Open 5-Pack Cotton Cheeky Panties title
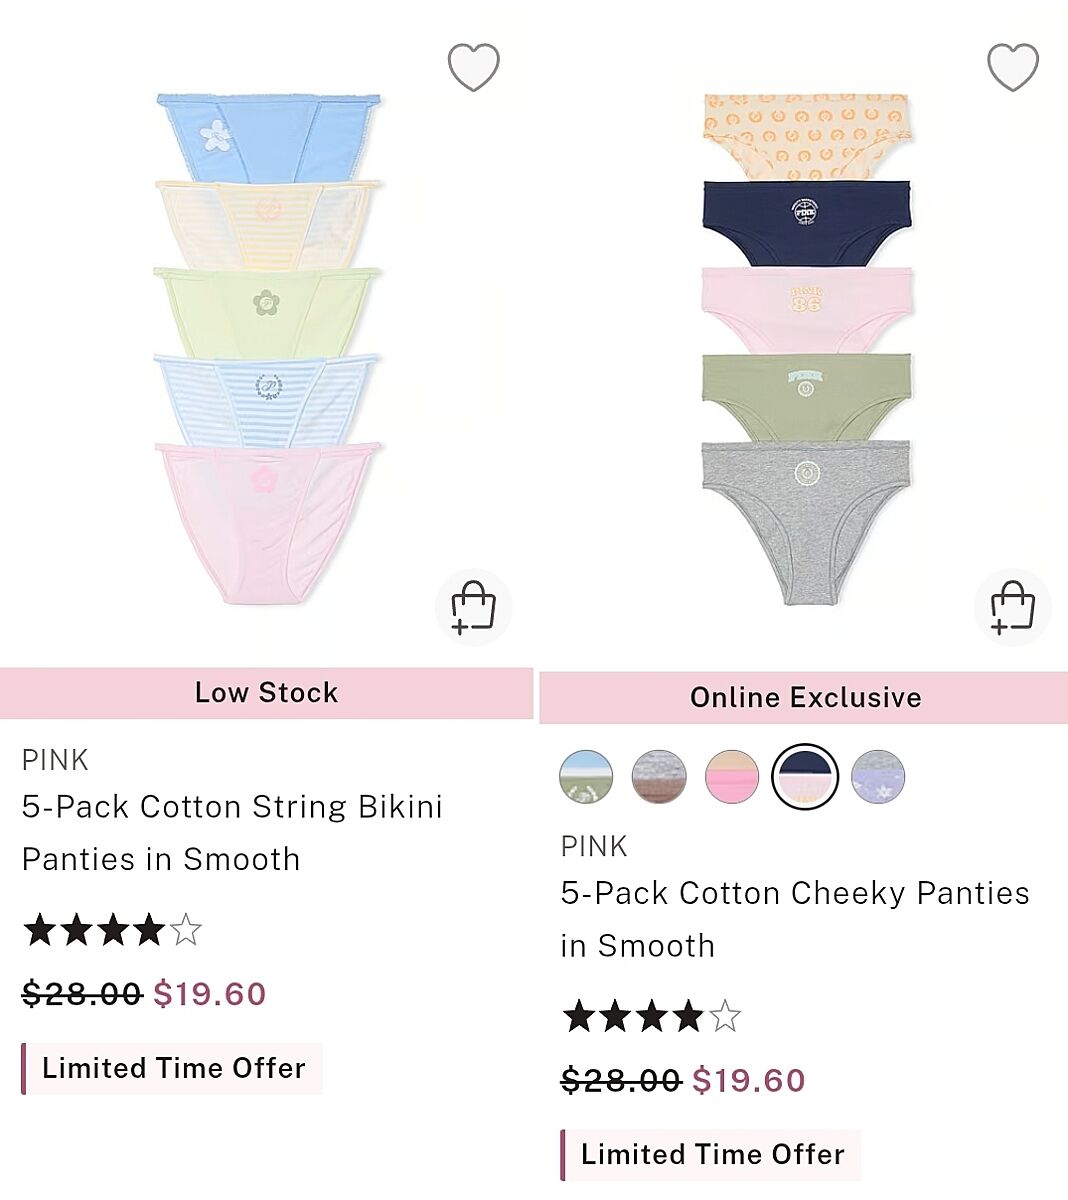Viewport: 1068px width, 1200px height. coord(795,919)
